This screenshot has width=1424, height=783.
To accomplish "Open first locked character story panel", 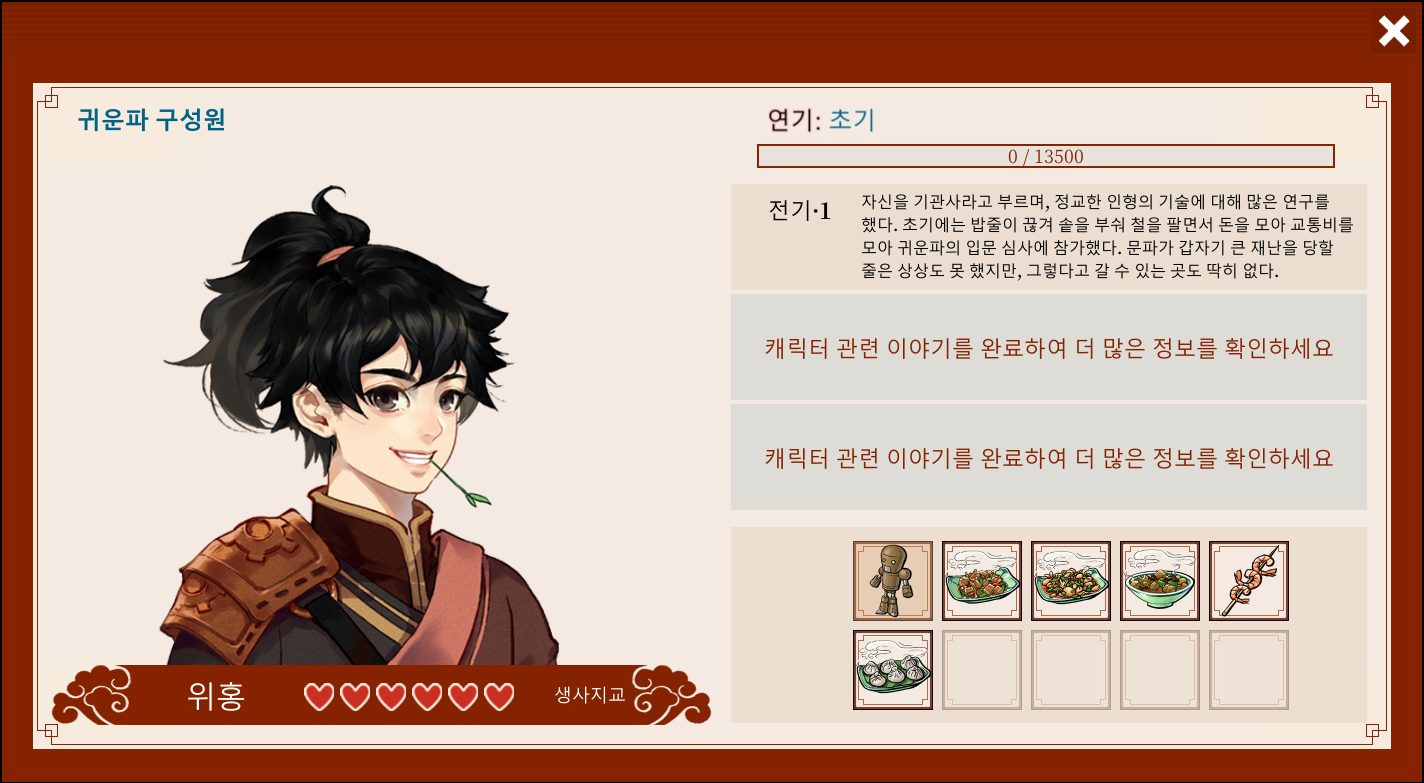I will [x=1049, y=347].
